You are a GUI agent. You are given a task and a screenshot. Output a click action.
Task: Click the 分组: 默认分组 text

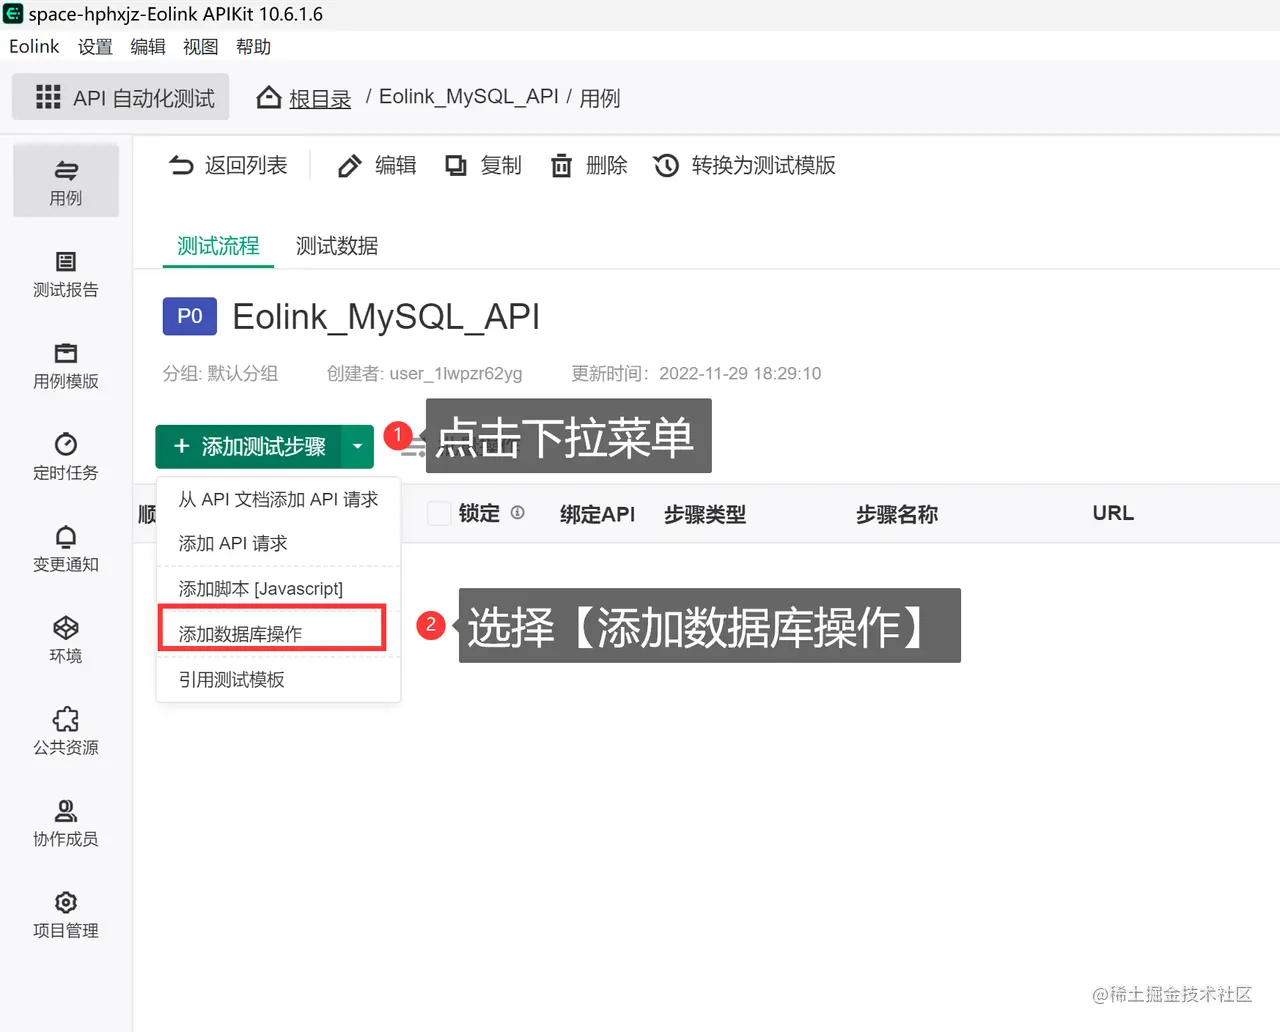[x=221, y=373]
